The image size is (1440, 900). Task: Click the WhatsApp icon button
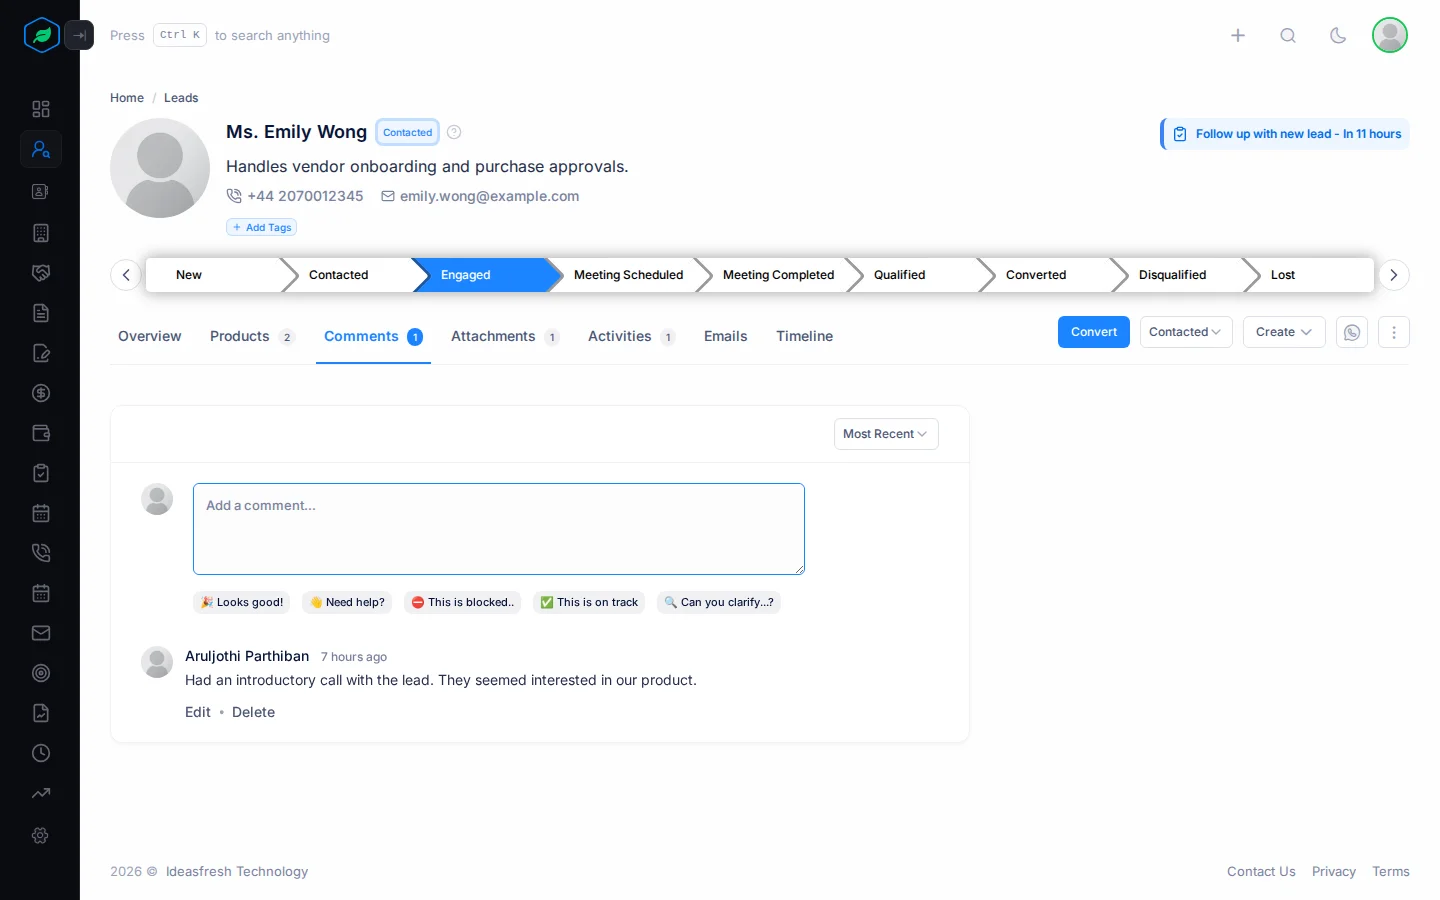pos(1352,332)
